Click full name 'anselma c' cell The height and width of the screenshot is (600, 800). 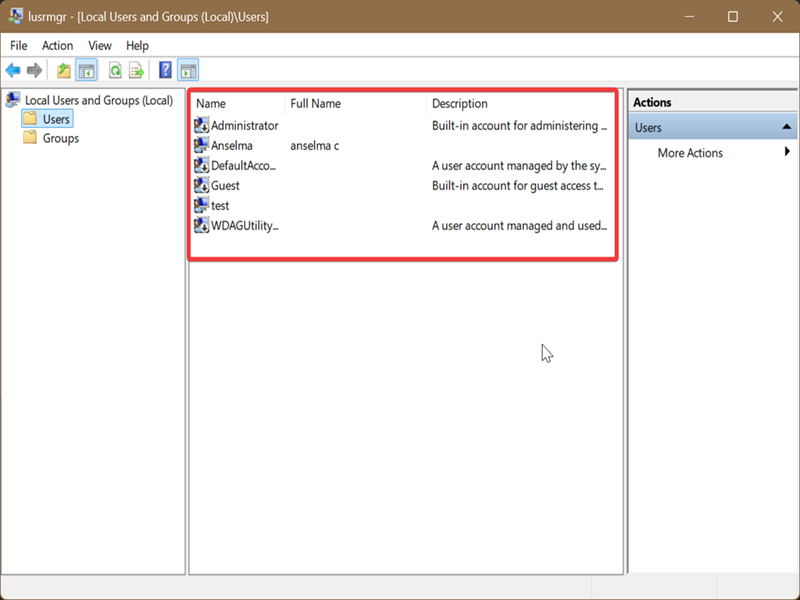click(314, 145)
